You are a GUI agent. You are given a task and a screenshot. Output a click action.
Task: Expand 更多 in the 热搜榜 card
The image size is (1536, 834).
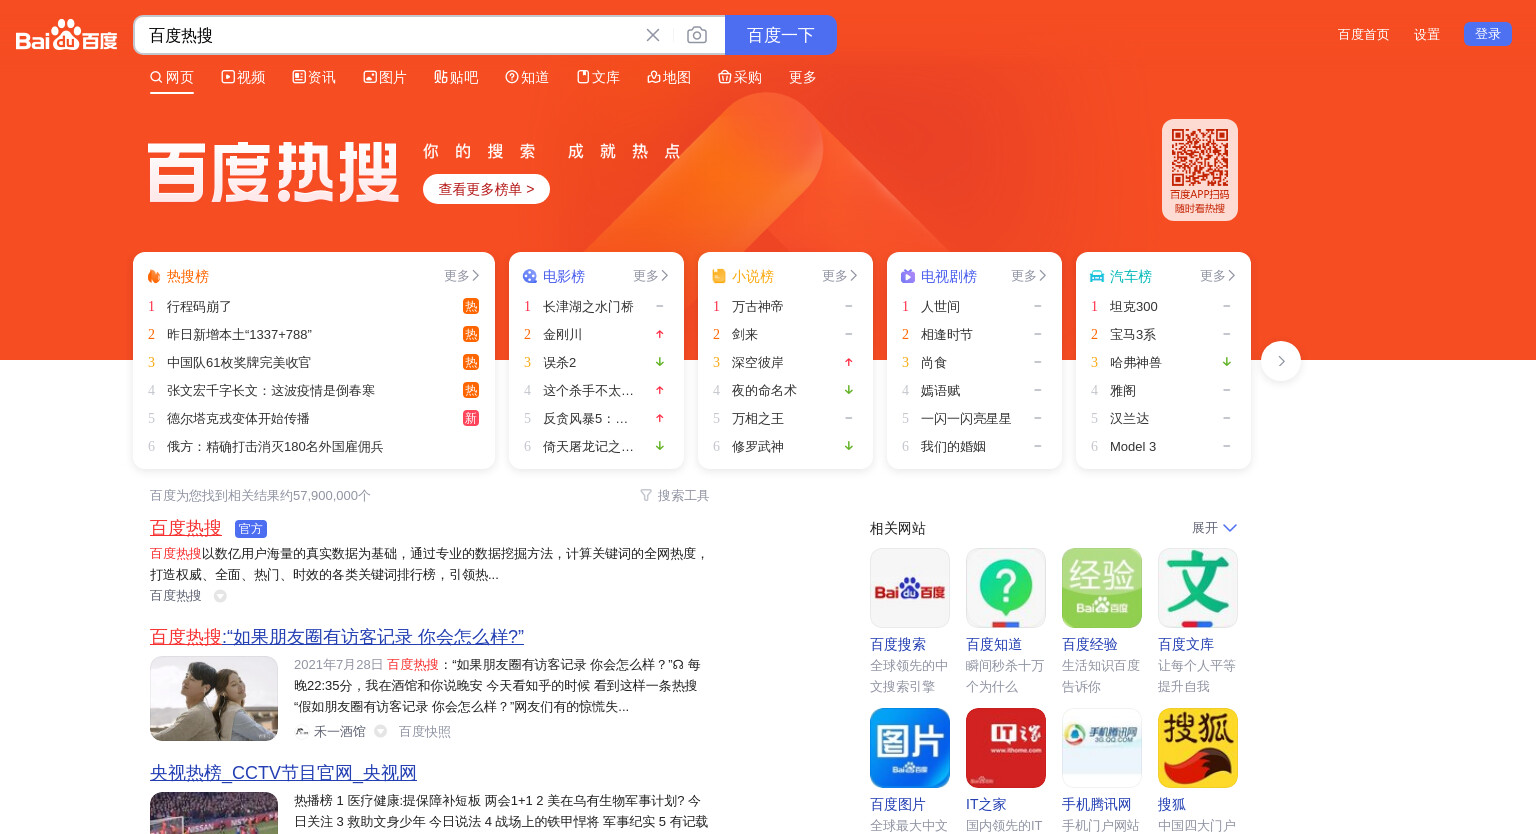click(462, 276)
